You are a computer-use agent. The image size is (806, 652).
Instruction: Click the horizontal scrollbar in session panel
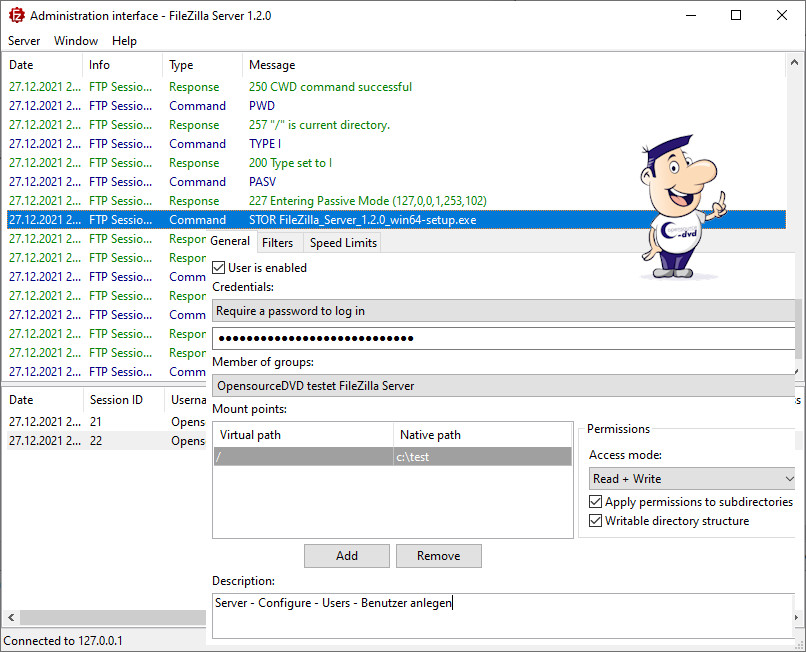coord(100,617)
